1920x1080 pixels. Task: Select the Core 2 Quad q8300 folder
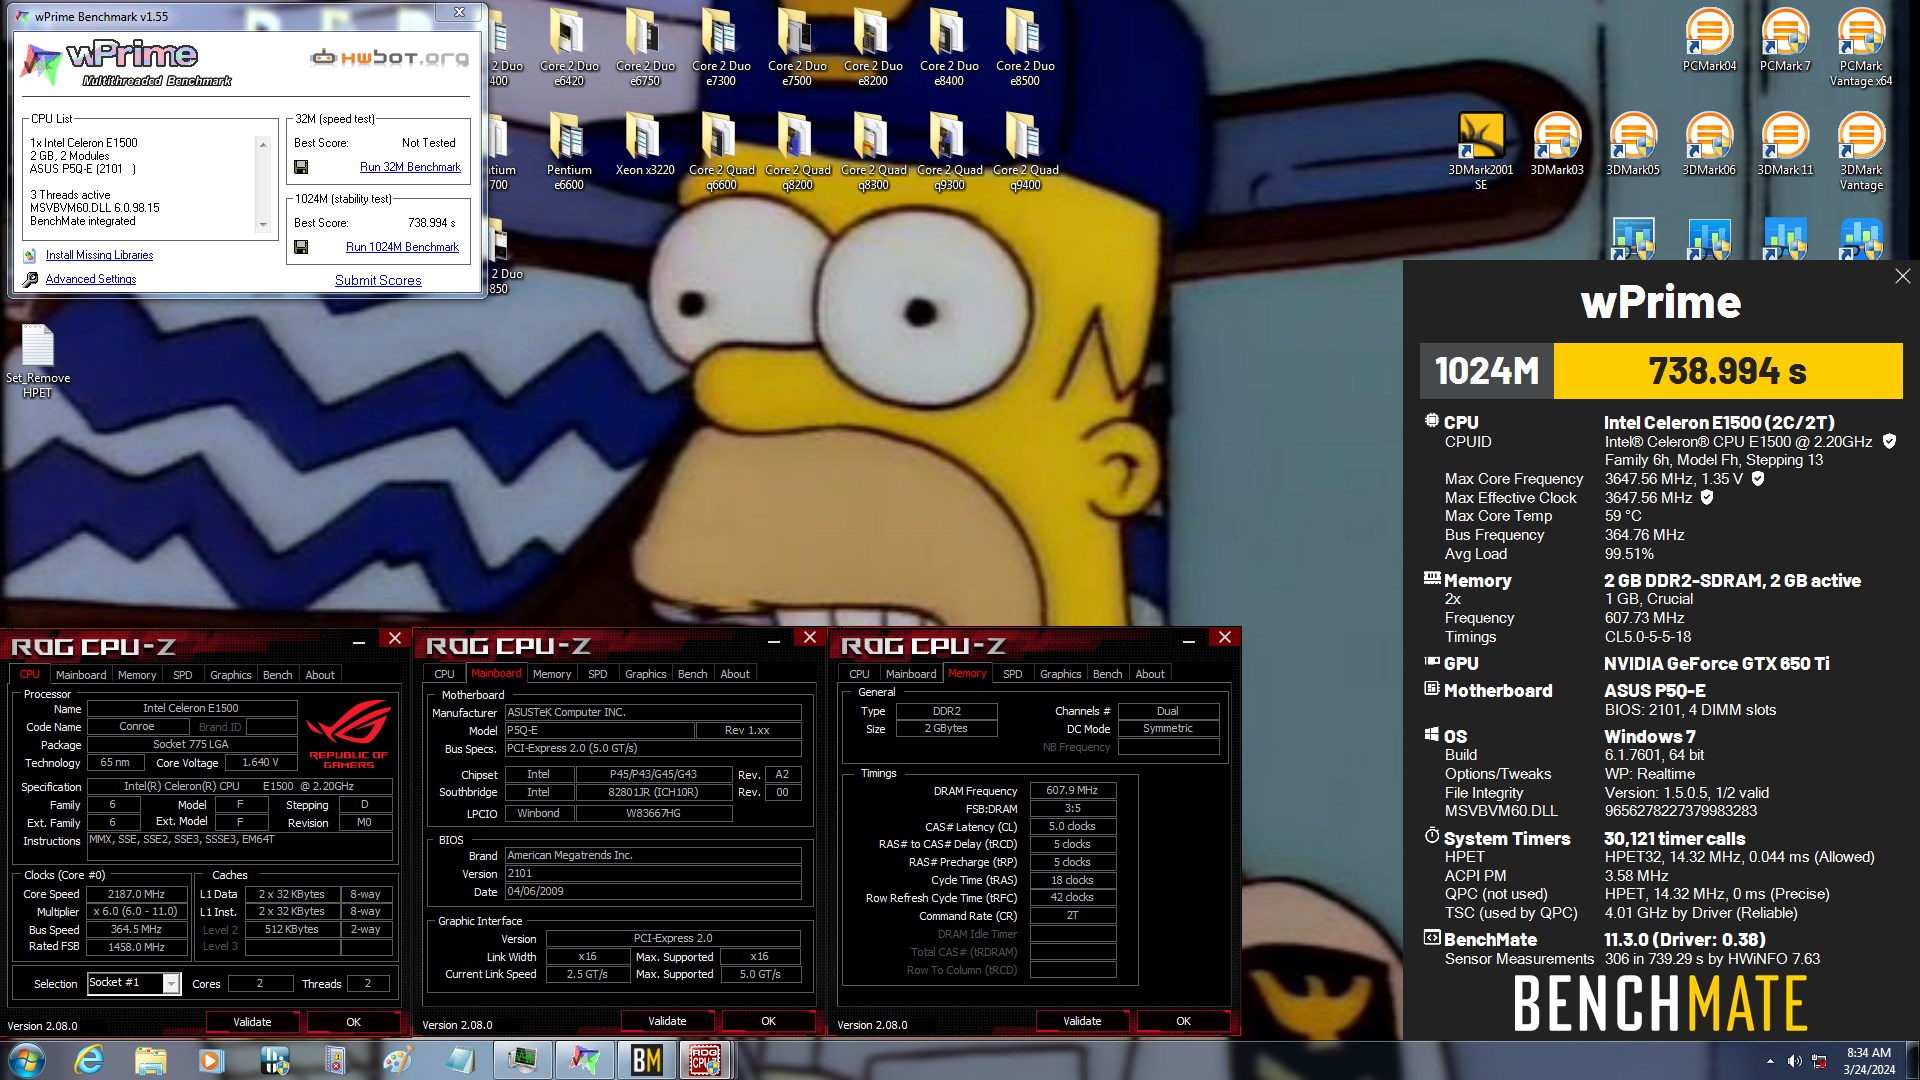[873, 151]
